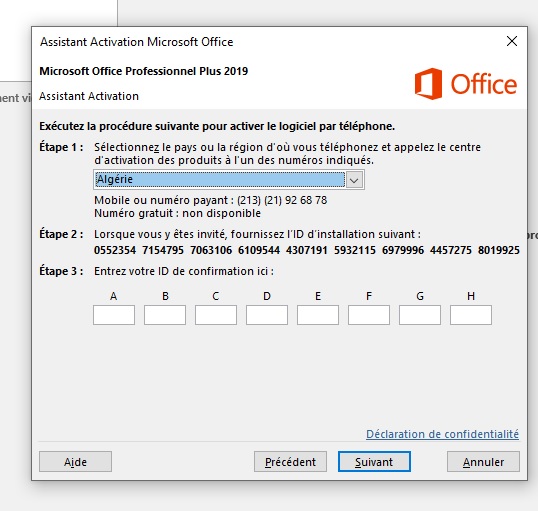Open the Déclaration de confidentialité link
This screenshot has height=511, width=538.
click(442, 434)
